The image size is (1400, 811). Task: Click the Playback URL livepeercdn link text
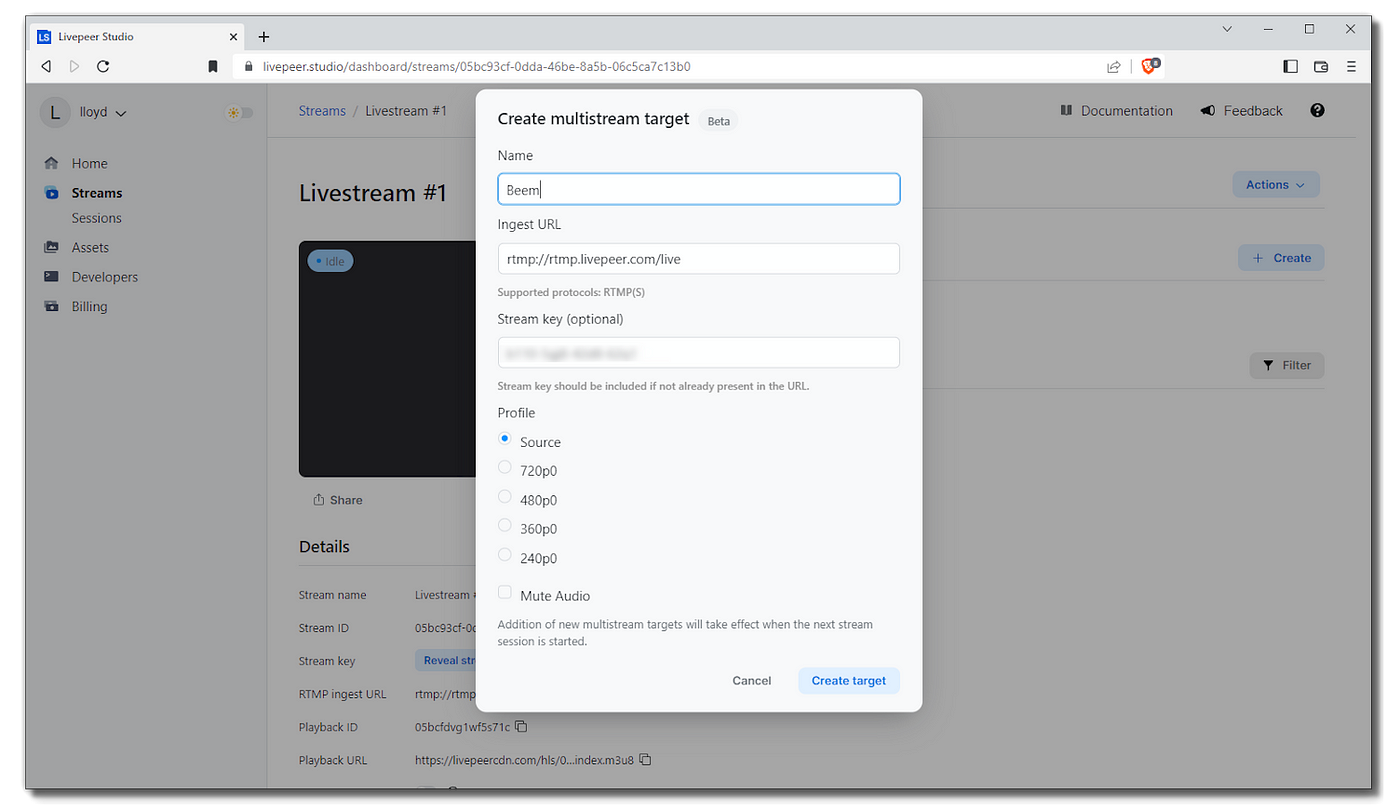pyautogui.click(x=524, y=760)
